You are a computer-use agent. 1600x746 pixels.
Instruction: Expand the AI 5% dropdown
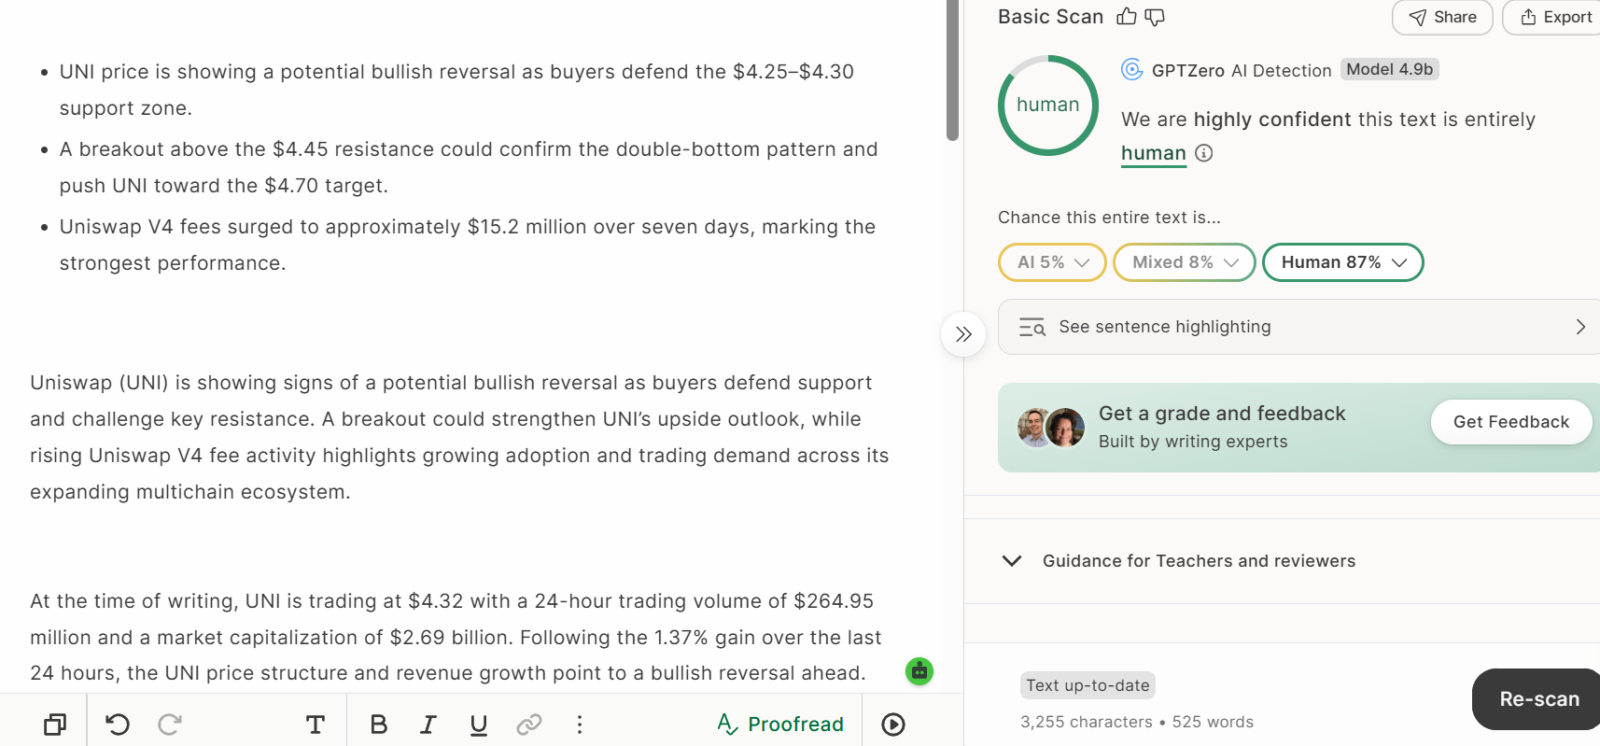click(1052, 262)
